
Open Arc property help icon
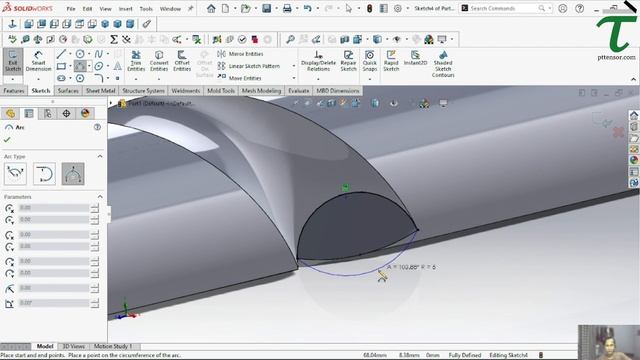pos(97,127)
